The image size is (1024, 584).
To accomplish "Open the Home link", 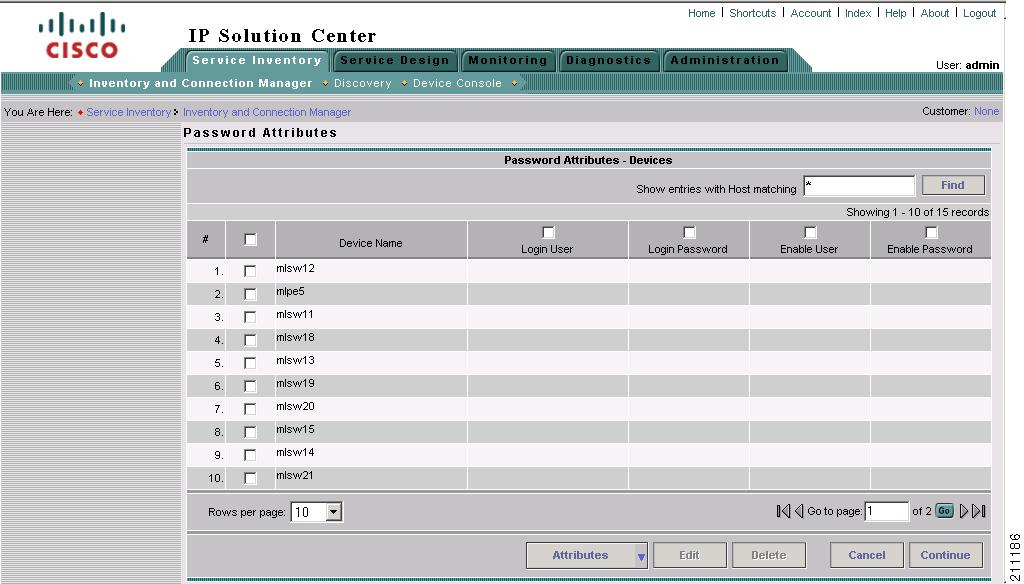I will click(x=701, y=13).
